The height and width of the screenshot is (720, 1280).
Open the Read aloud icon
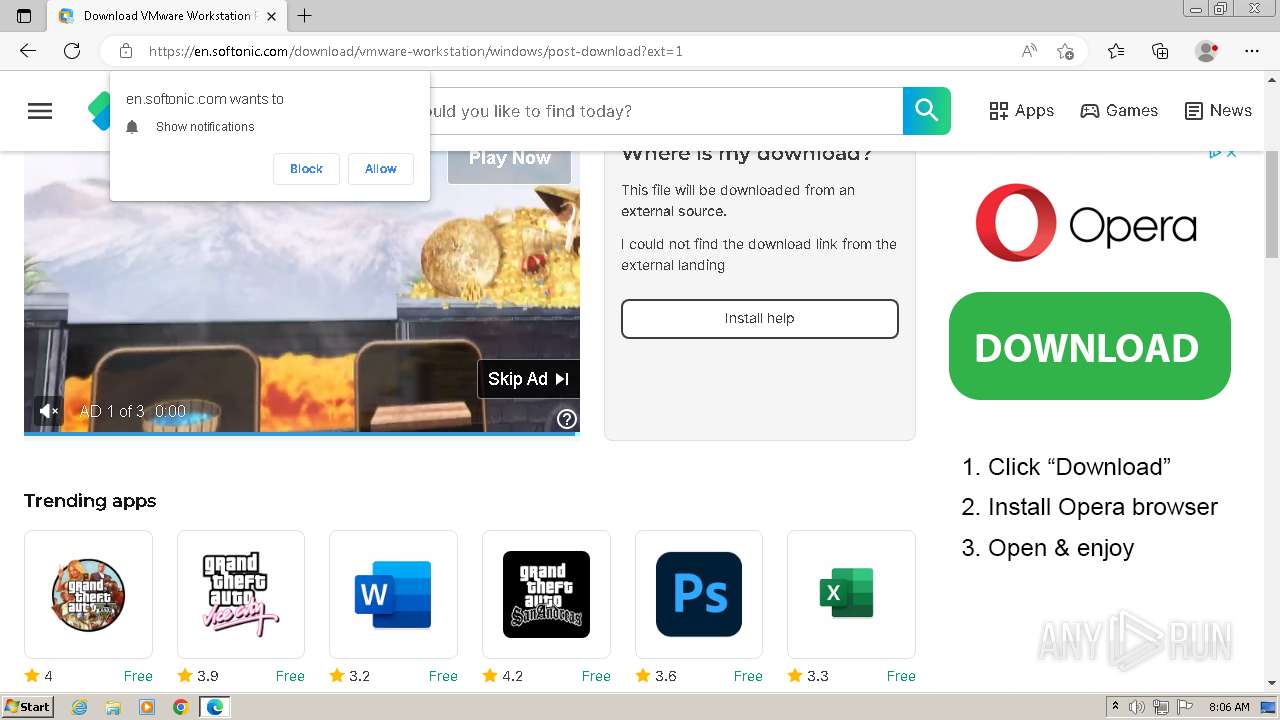(x=1029, y=51)
